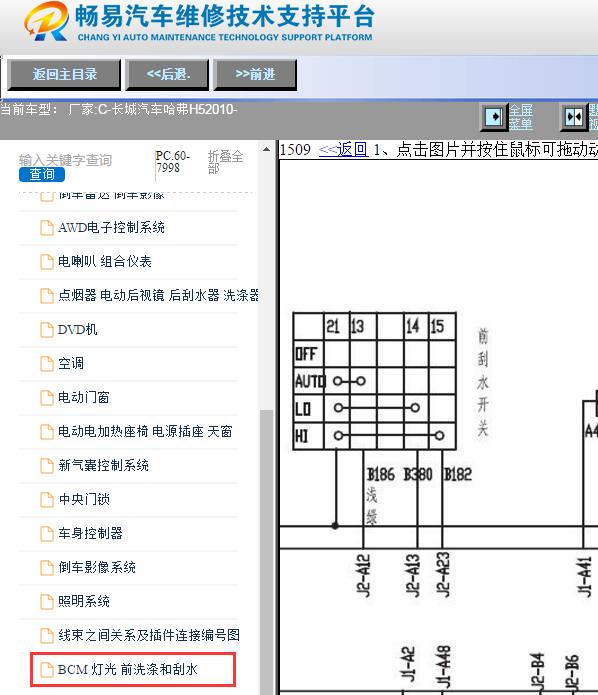The height and width of the screenshot is (695, 598).
Task: Open the <<返回 link above the diagram
Action: (x=344, y=149)
